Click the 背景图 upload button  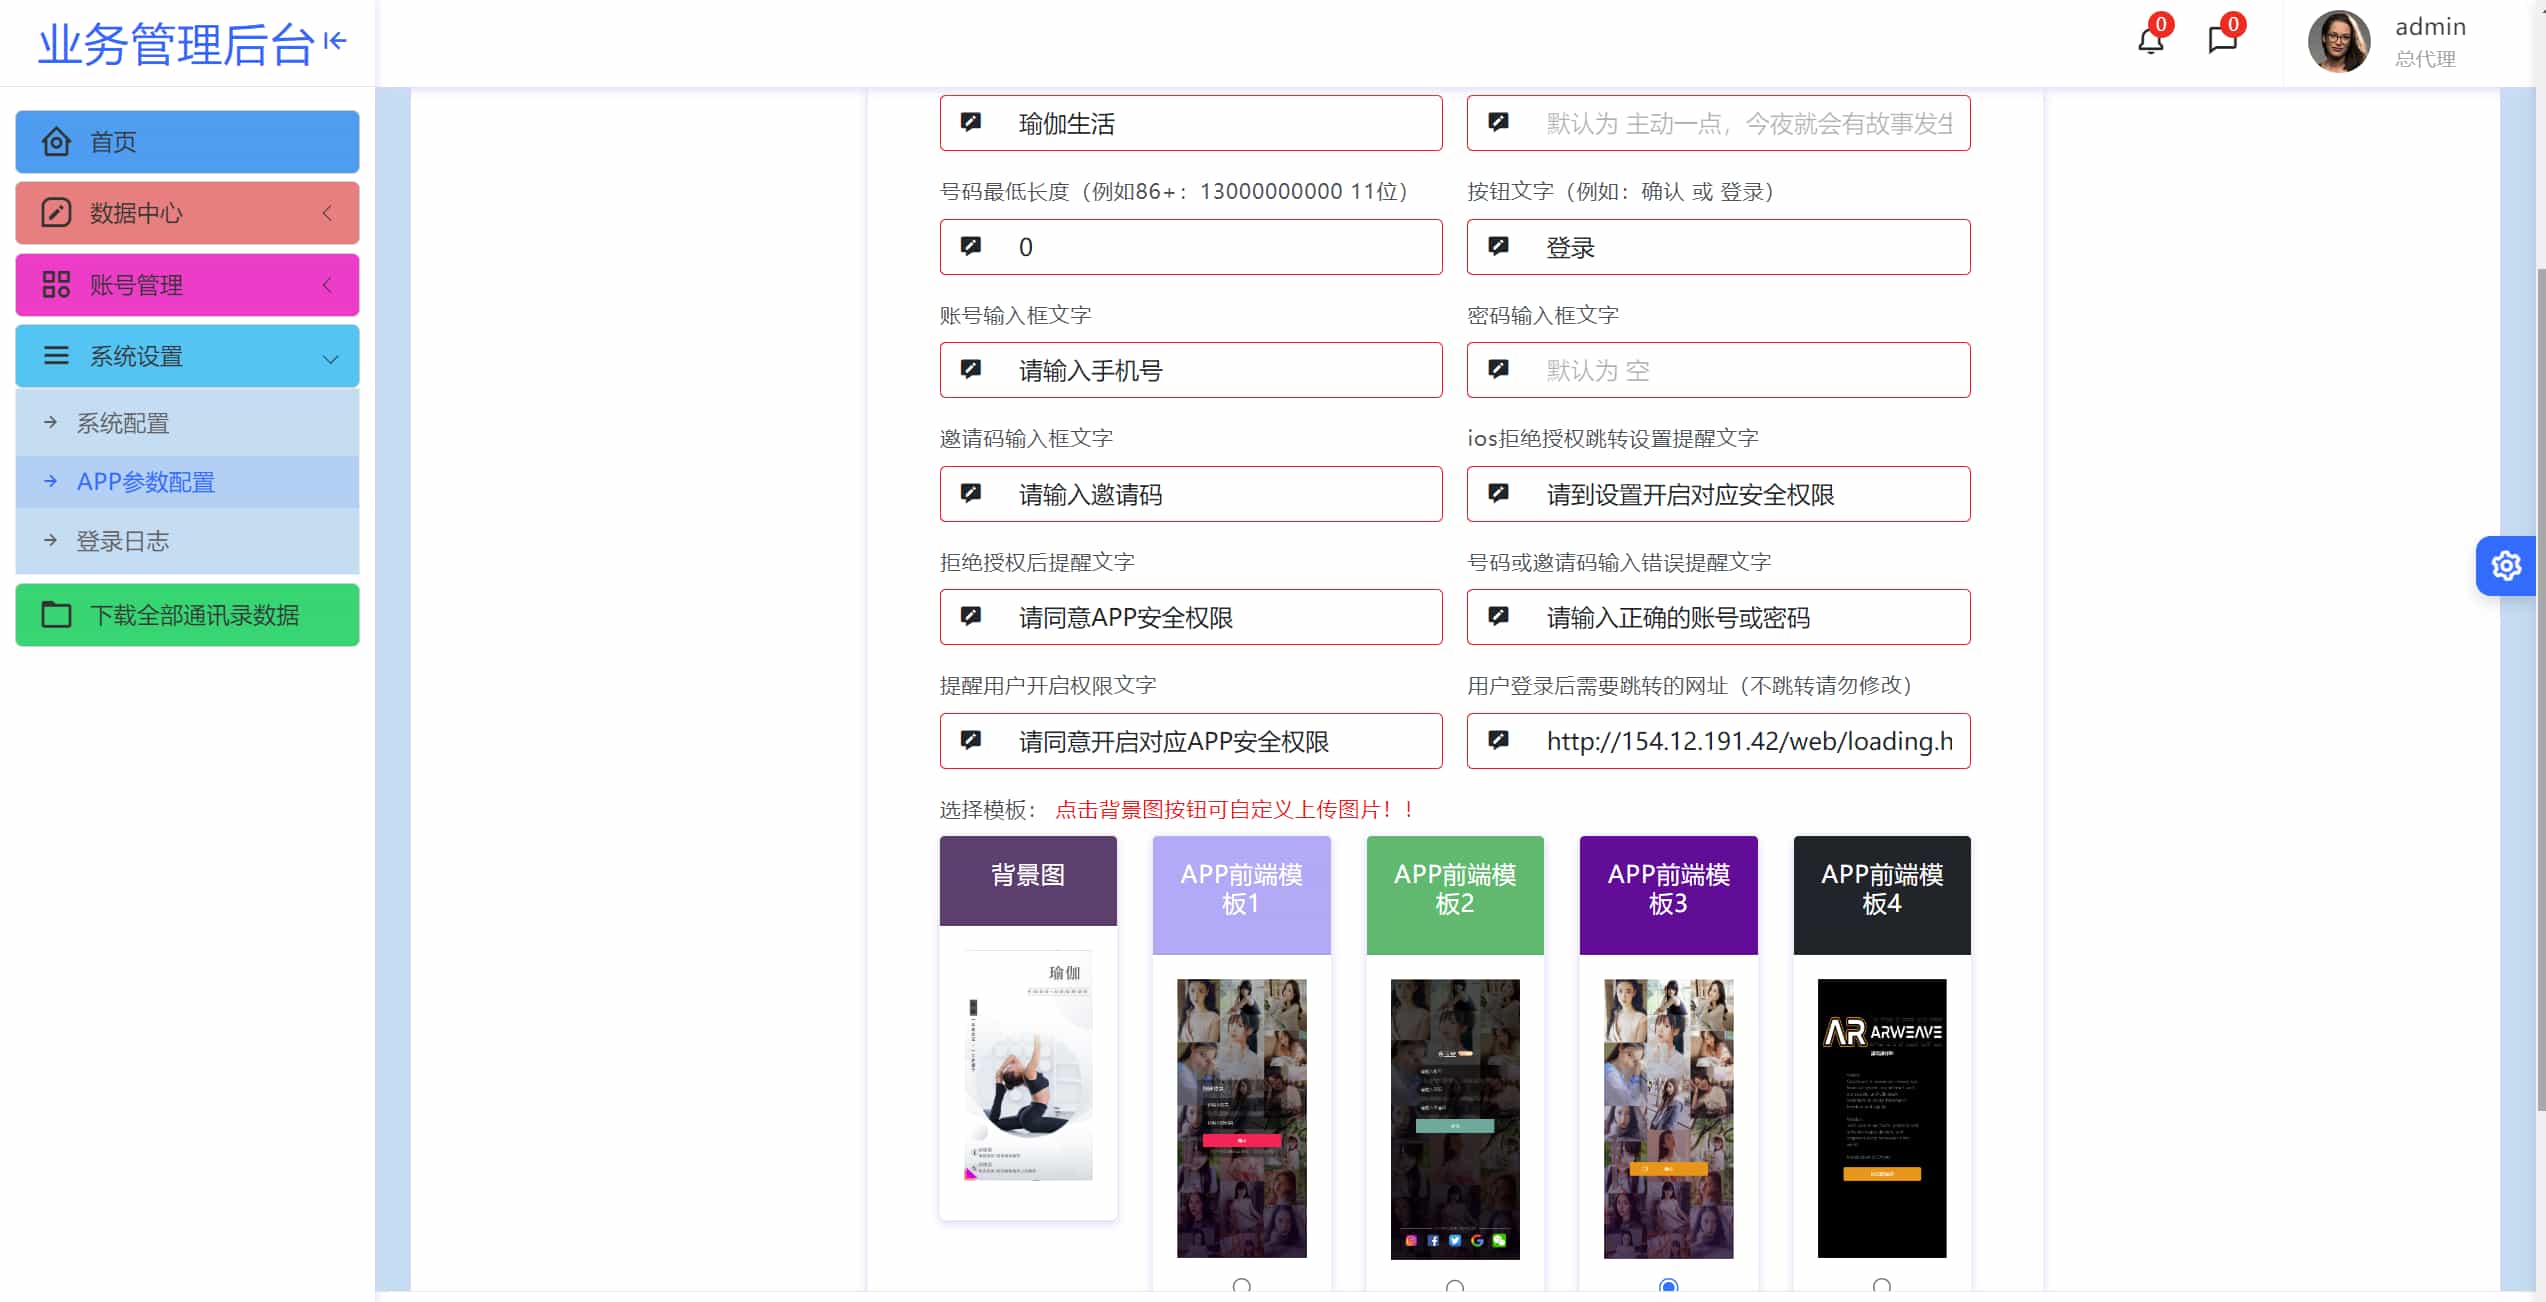tap(1028, 879)
